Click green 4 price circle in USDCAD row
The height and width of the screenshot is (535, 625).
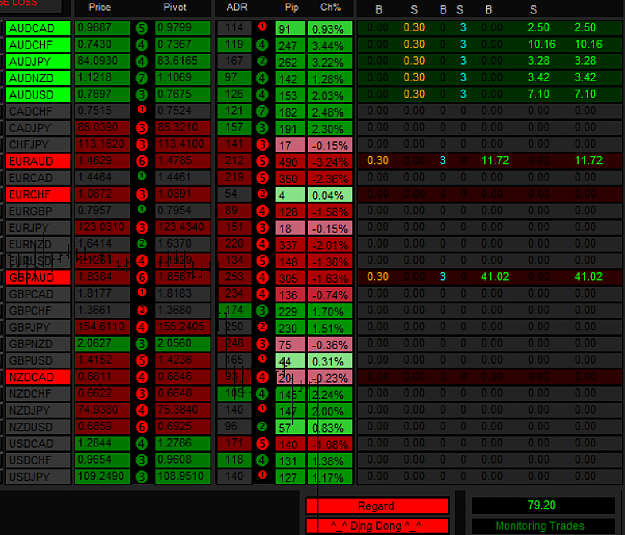pos(142,444)
